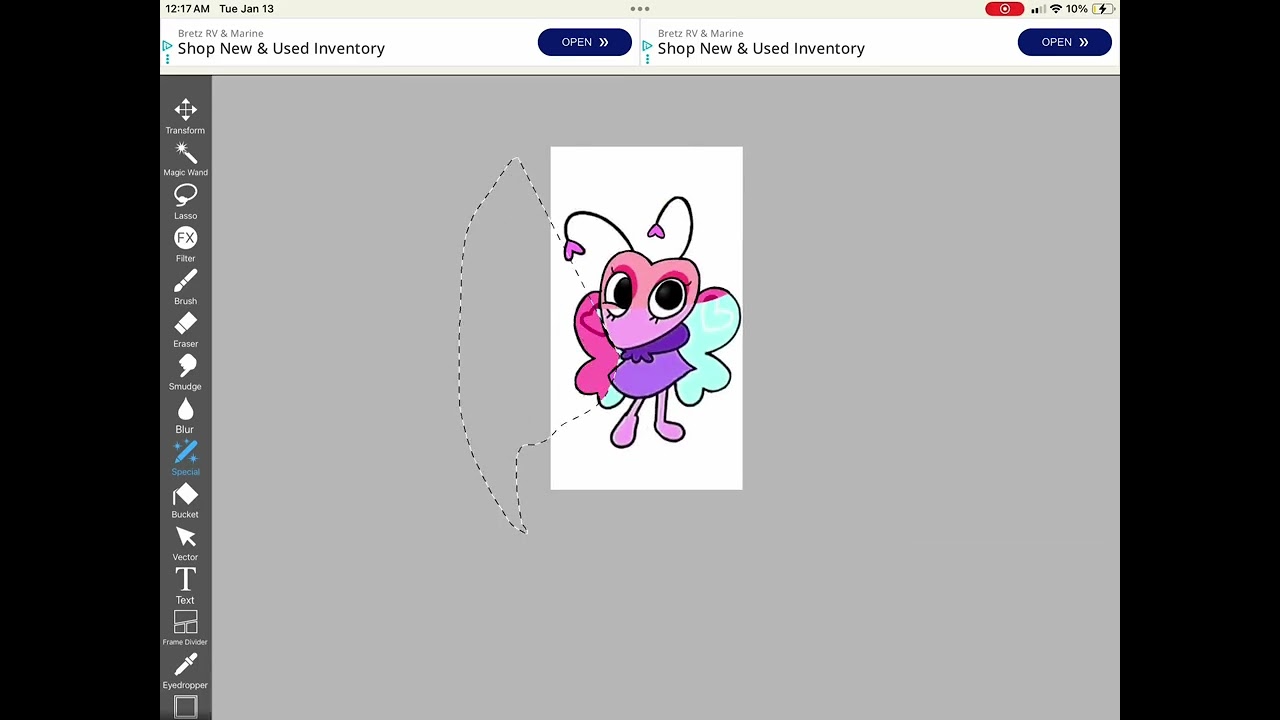Tap the 'Tue Jan 13' date text
The height and width of the screenshot is (720, 1280).
click(x=246, y=9)
